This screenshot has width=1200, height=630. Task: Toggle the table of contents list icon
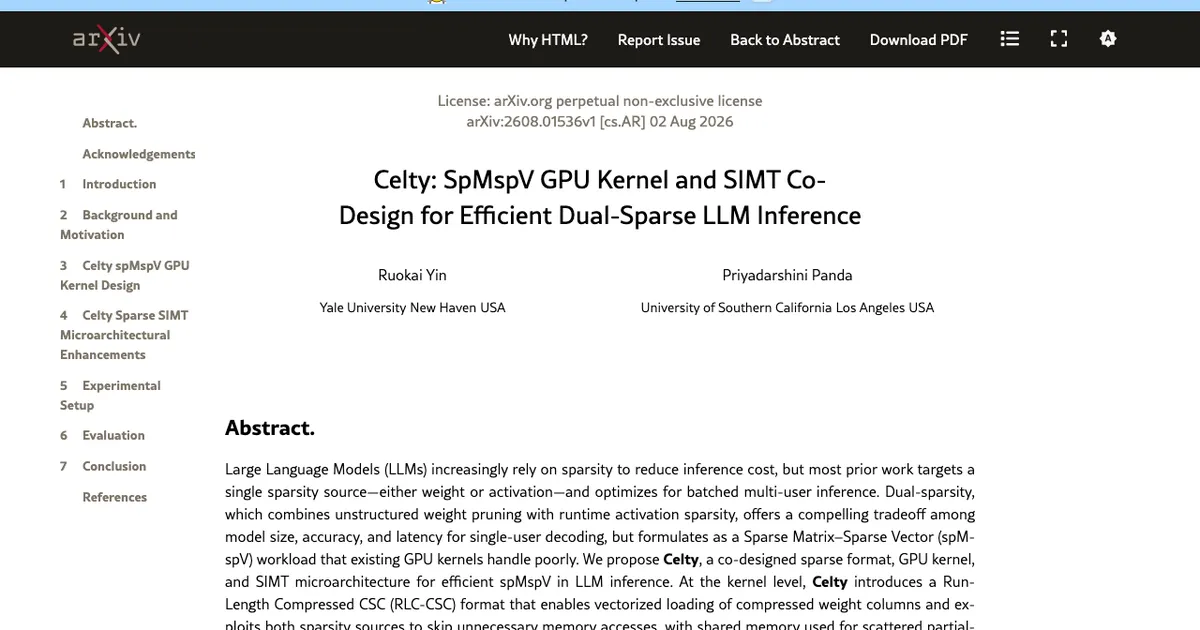click(1010, 39)
